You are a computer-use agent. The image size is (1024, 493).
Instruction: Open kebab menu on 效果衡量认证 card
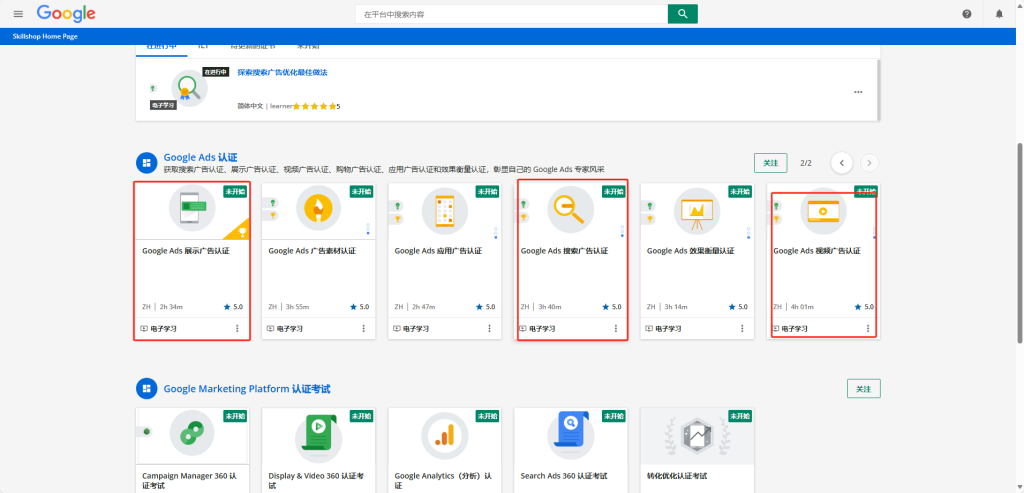742,328
